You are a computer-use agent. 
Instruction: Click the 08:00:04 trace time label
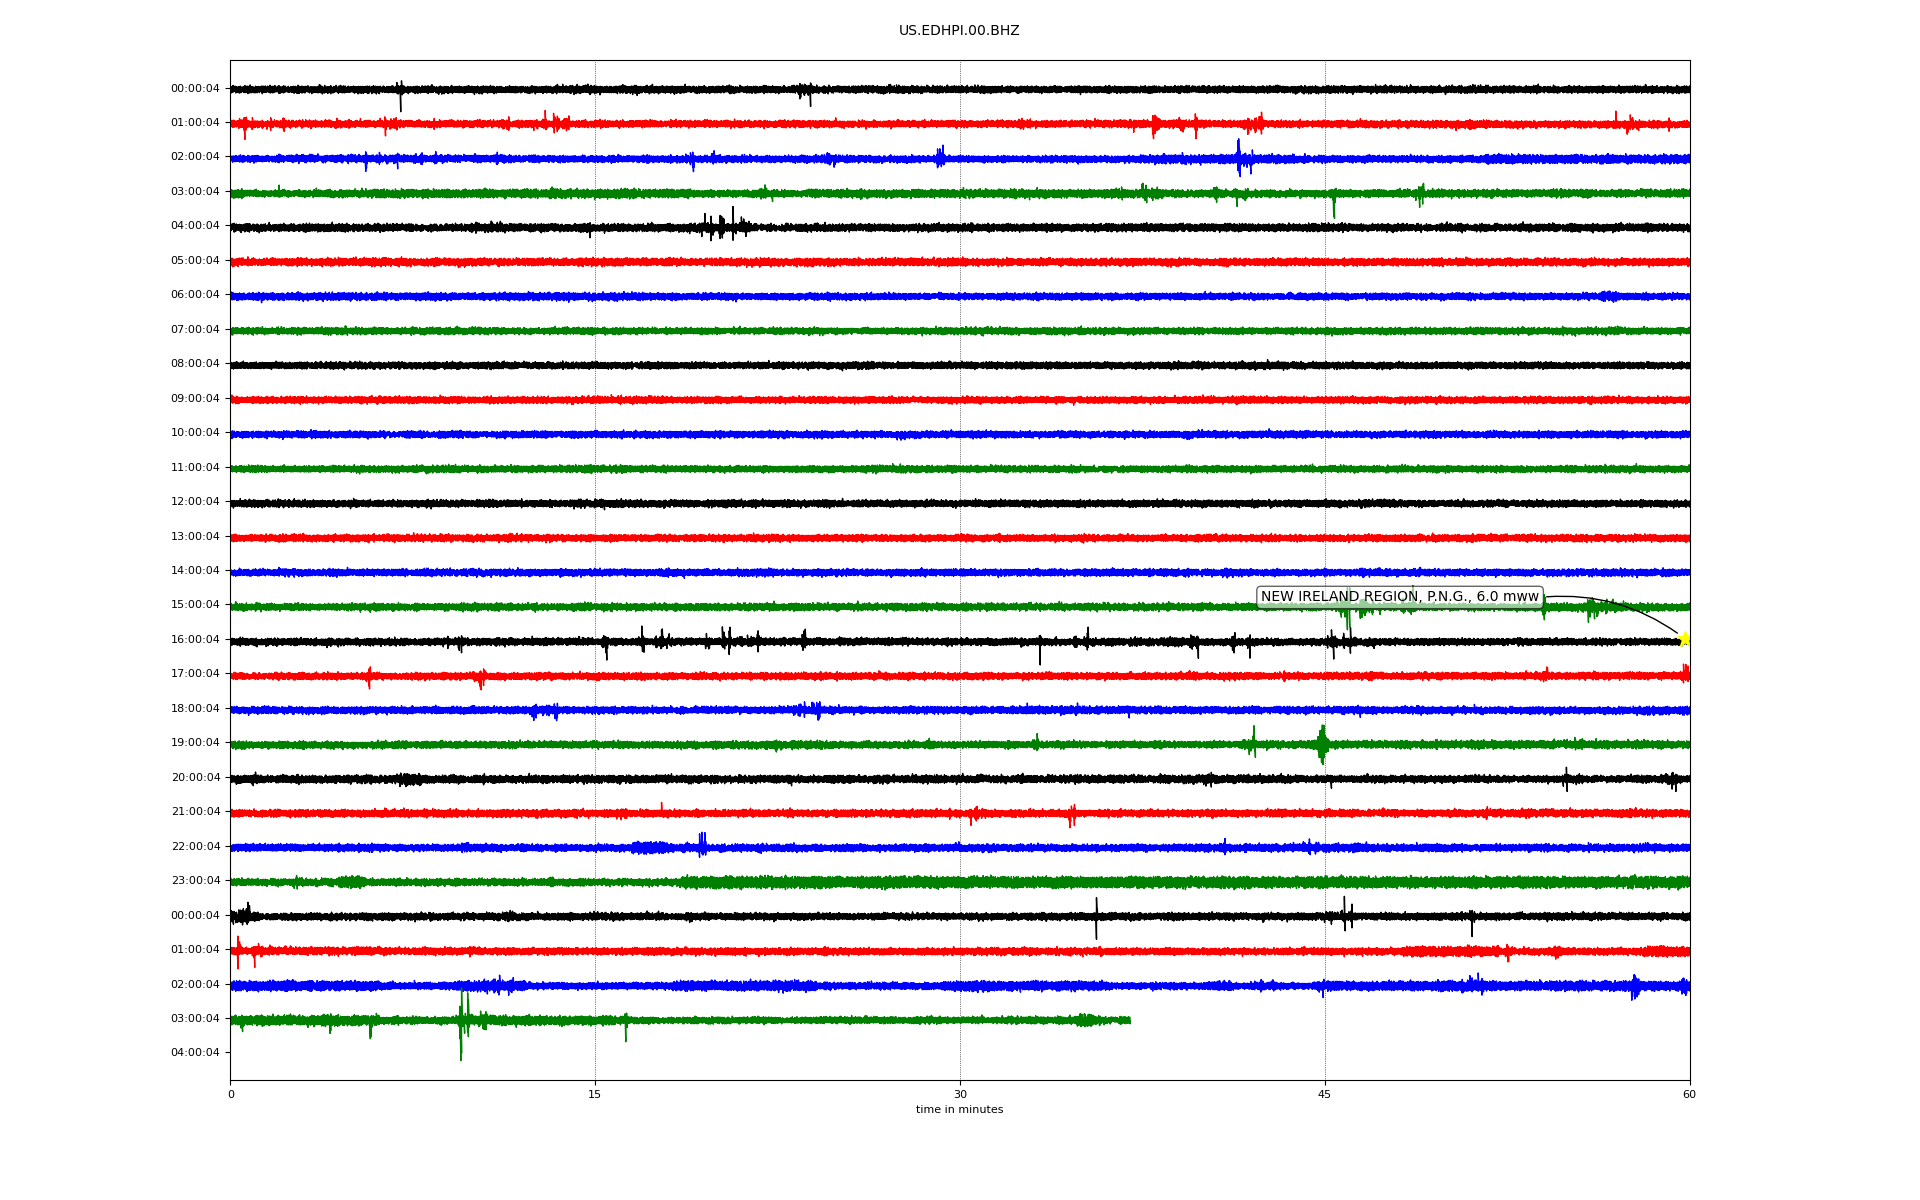195,364
